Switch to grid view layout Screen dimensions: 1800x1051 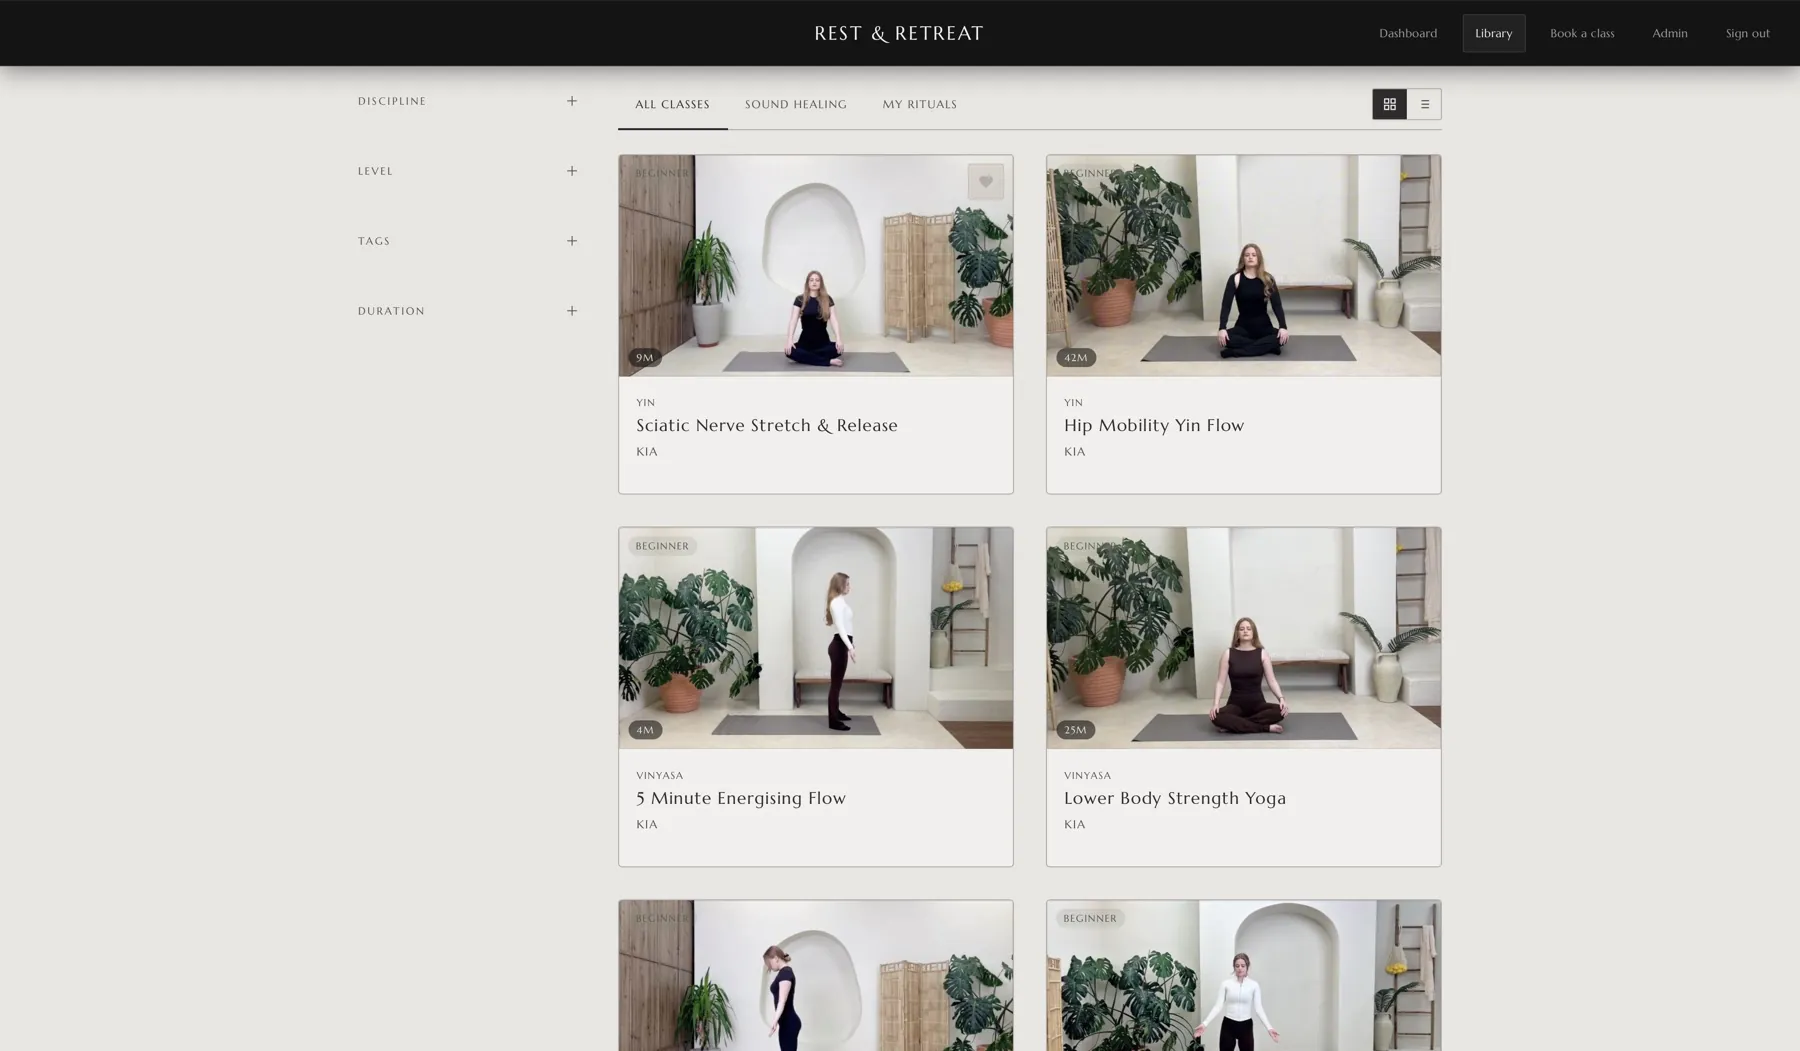(x=1389, y=104)
